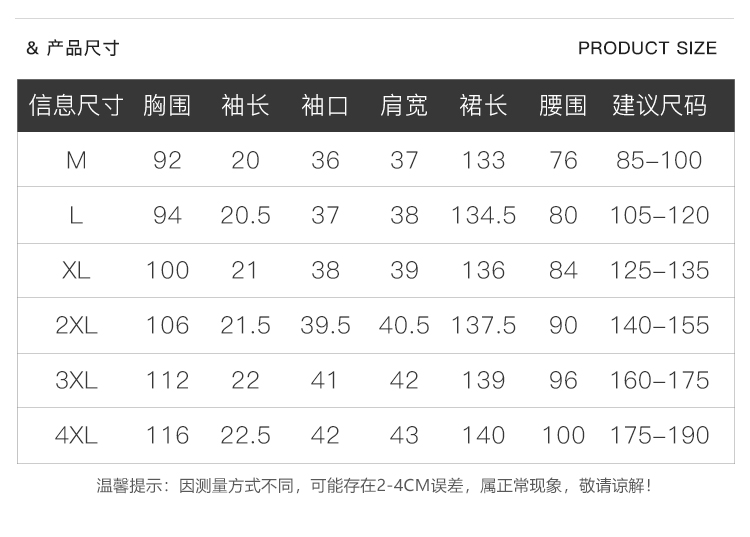Select the 胸围 column header
This screenshot has width=750, height=537.
[167, 105]
